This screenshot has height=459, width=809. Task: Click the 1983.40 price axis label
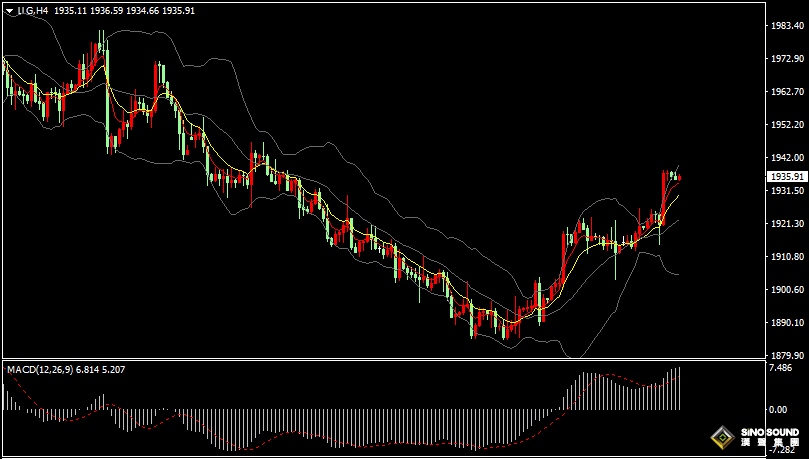[784, 26]
